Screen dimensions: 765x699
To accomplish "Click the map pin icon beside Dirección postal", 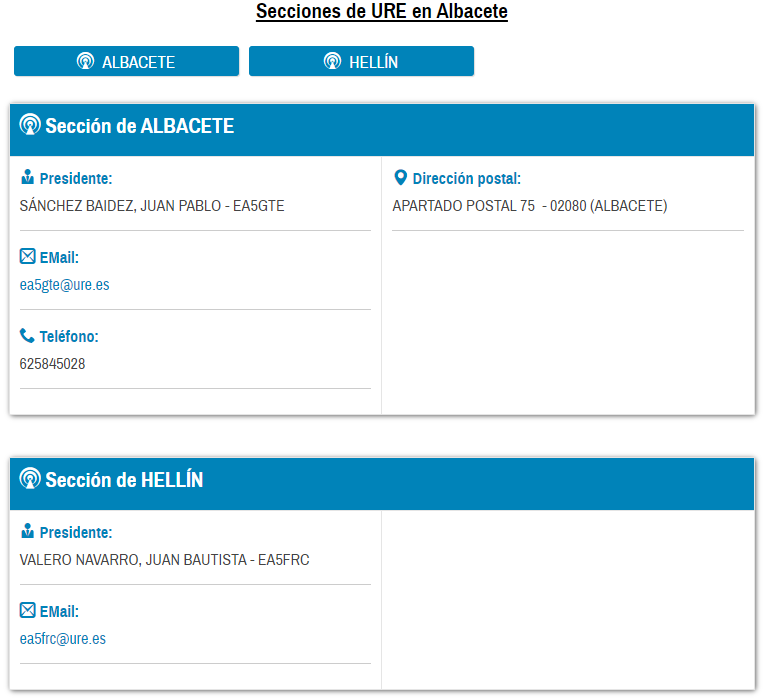I will coord(401,179).
